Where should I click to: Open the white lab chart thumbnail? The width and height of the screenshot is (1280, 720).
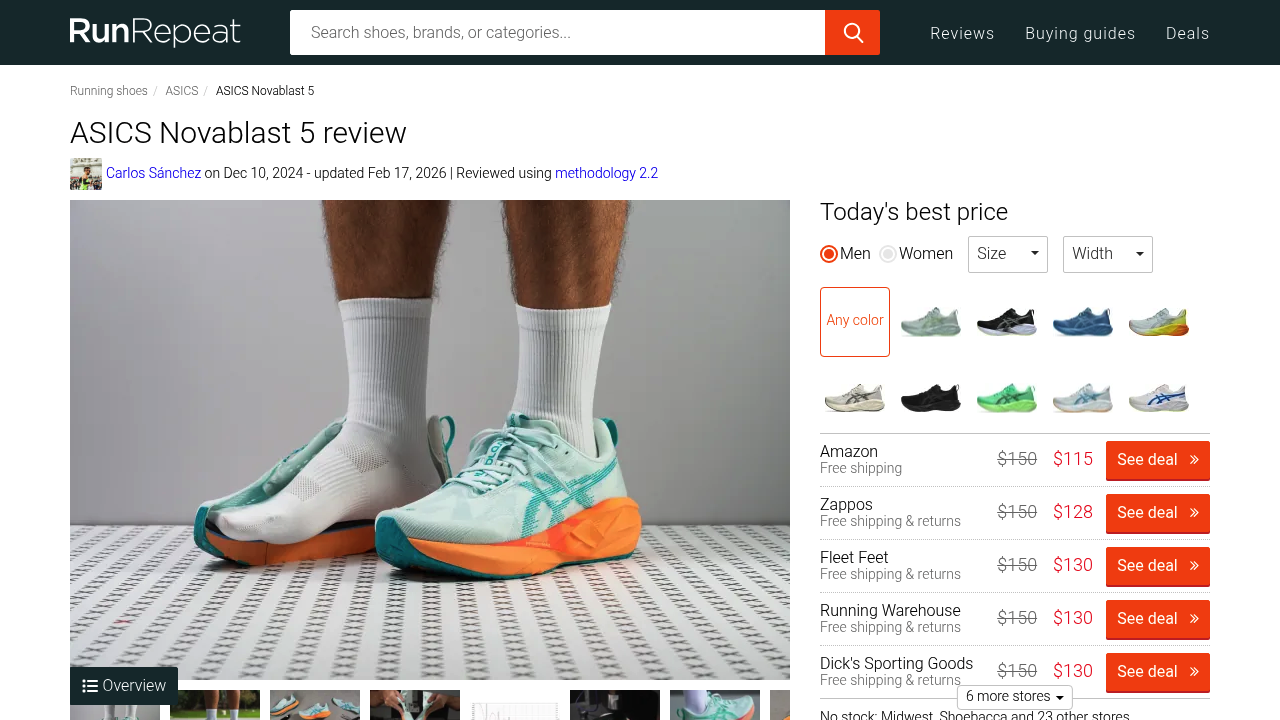[515, 705]
